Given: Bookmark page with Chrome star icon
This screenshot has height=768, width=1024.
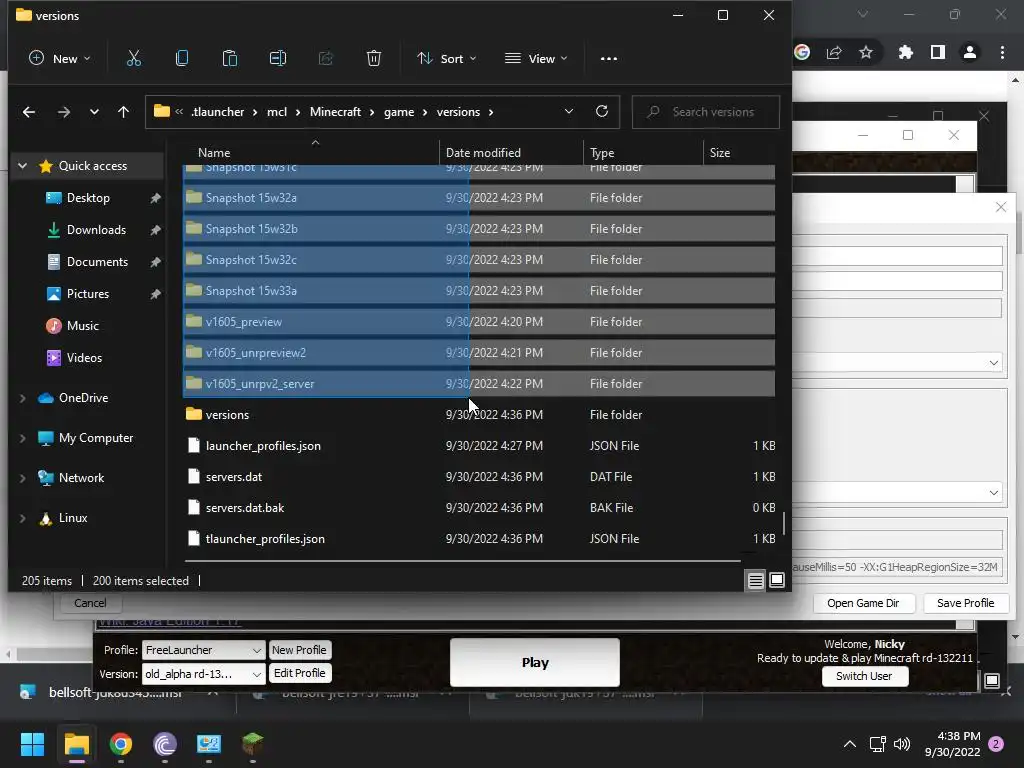Looking at the screenshot, I should pos(866,52).
